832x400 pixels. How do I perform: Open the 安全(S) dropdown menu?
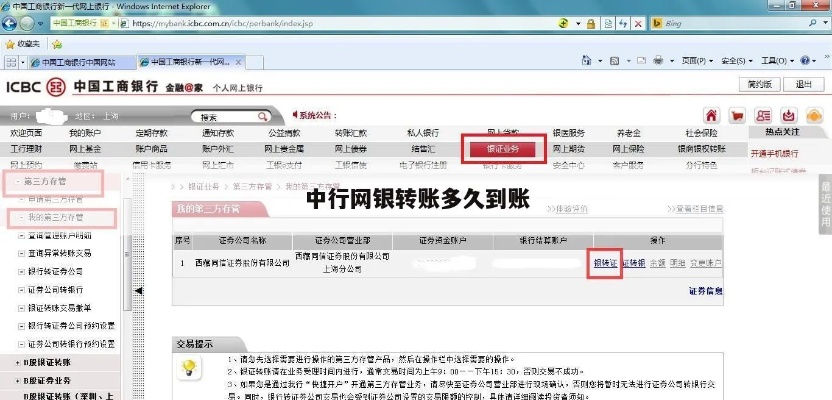coord(737,61)
